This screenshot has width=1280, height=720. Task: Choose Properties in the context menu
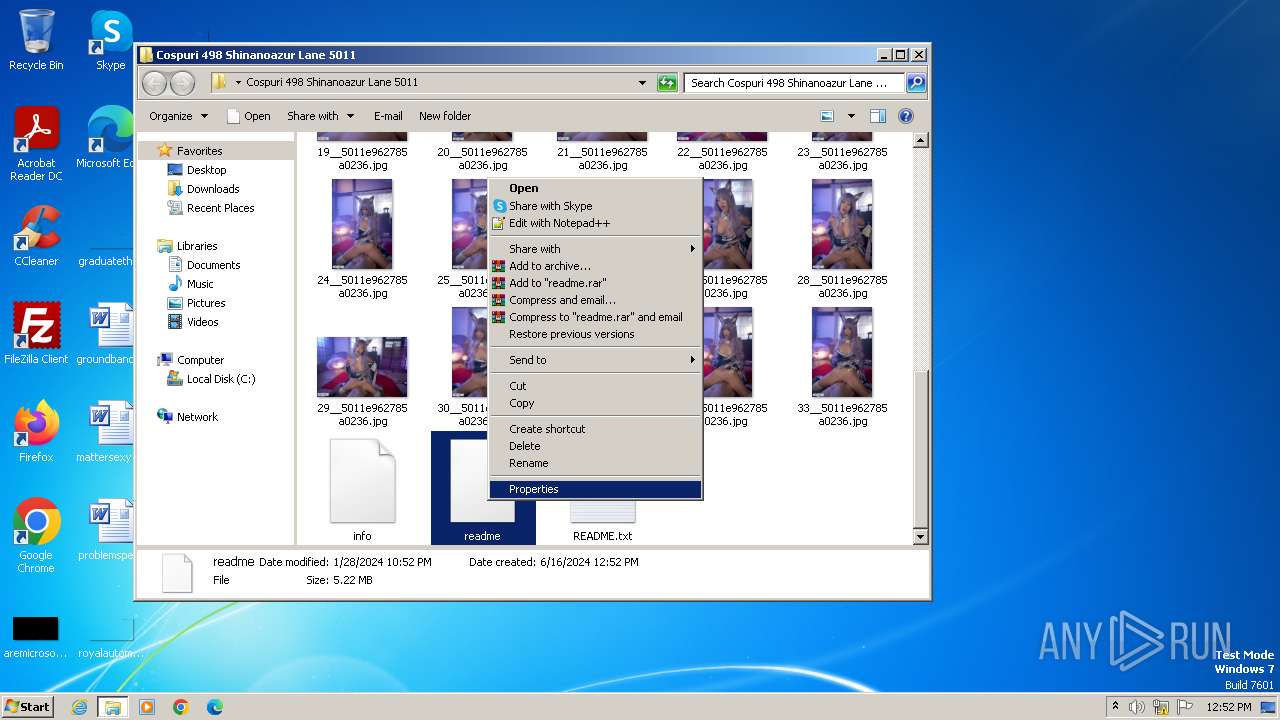596,489
